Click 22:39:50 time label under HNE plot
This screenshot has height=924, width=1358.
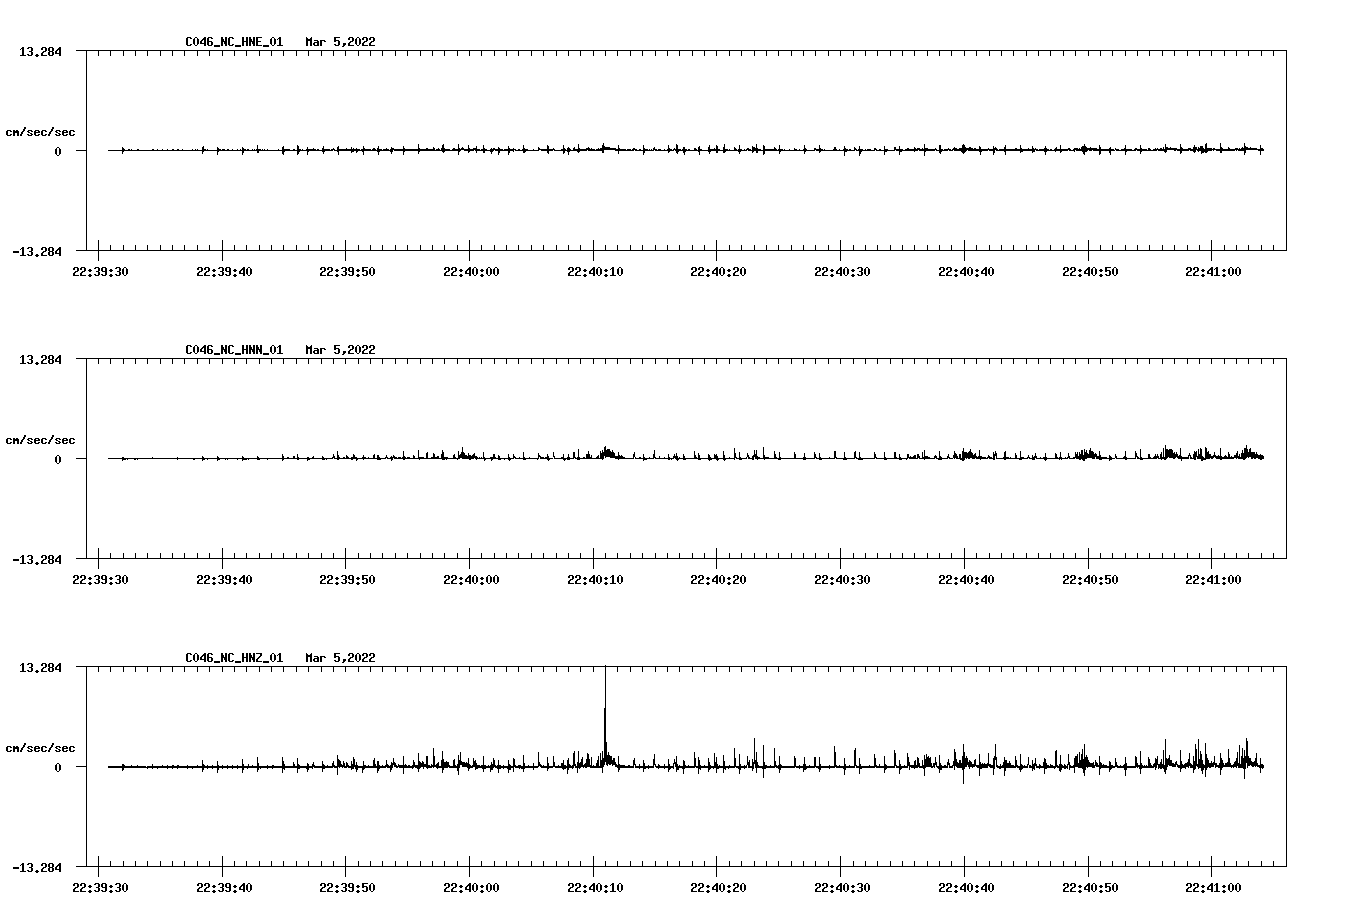[x=346, y=271]
